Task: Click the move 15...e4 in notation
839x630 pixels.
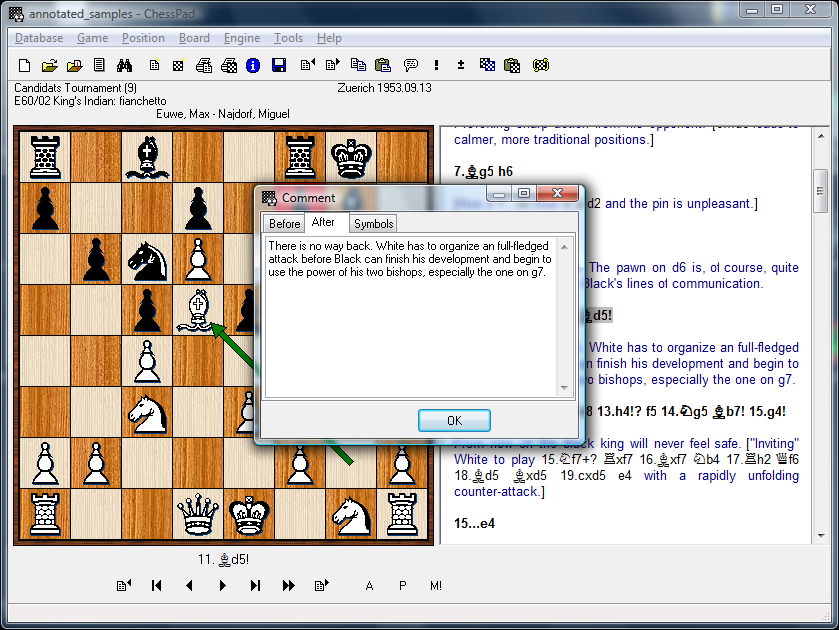Action: point(475,523)
